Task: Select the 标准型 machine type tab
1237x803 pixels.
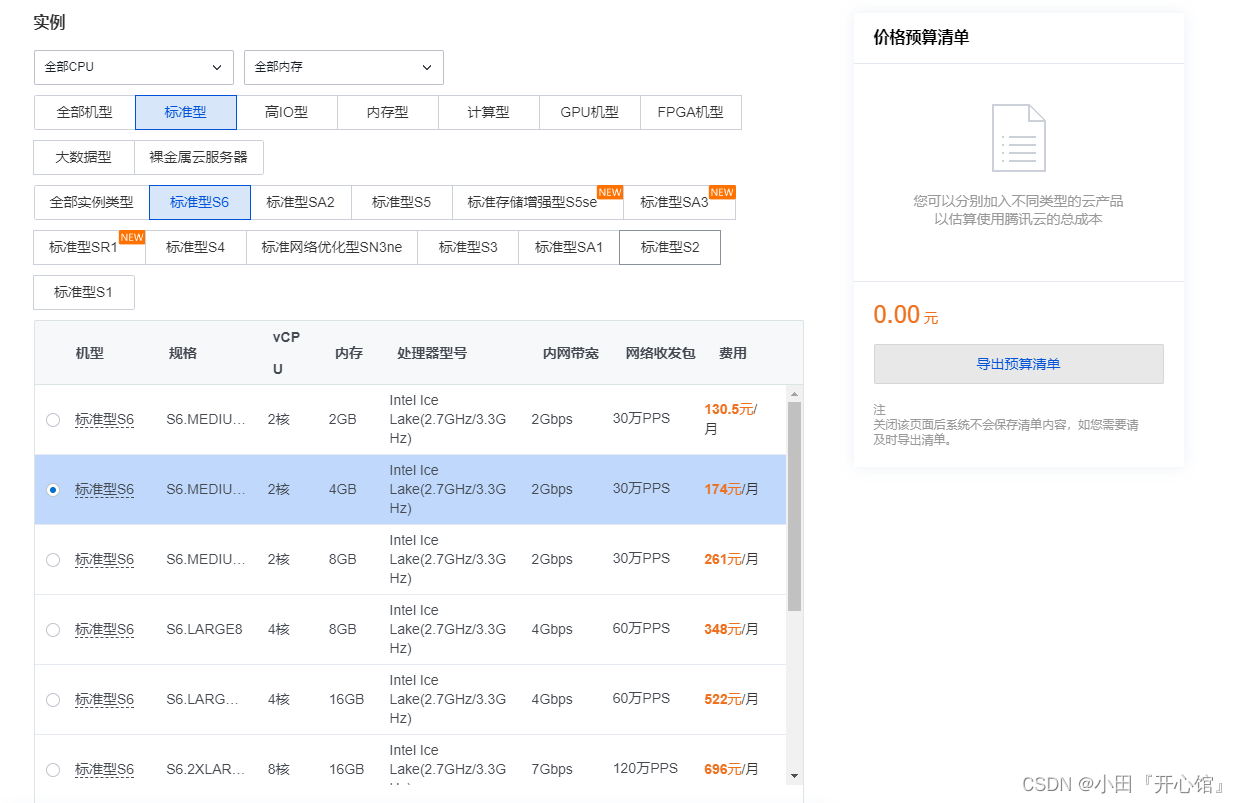Action: tap(186, 113)
